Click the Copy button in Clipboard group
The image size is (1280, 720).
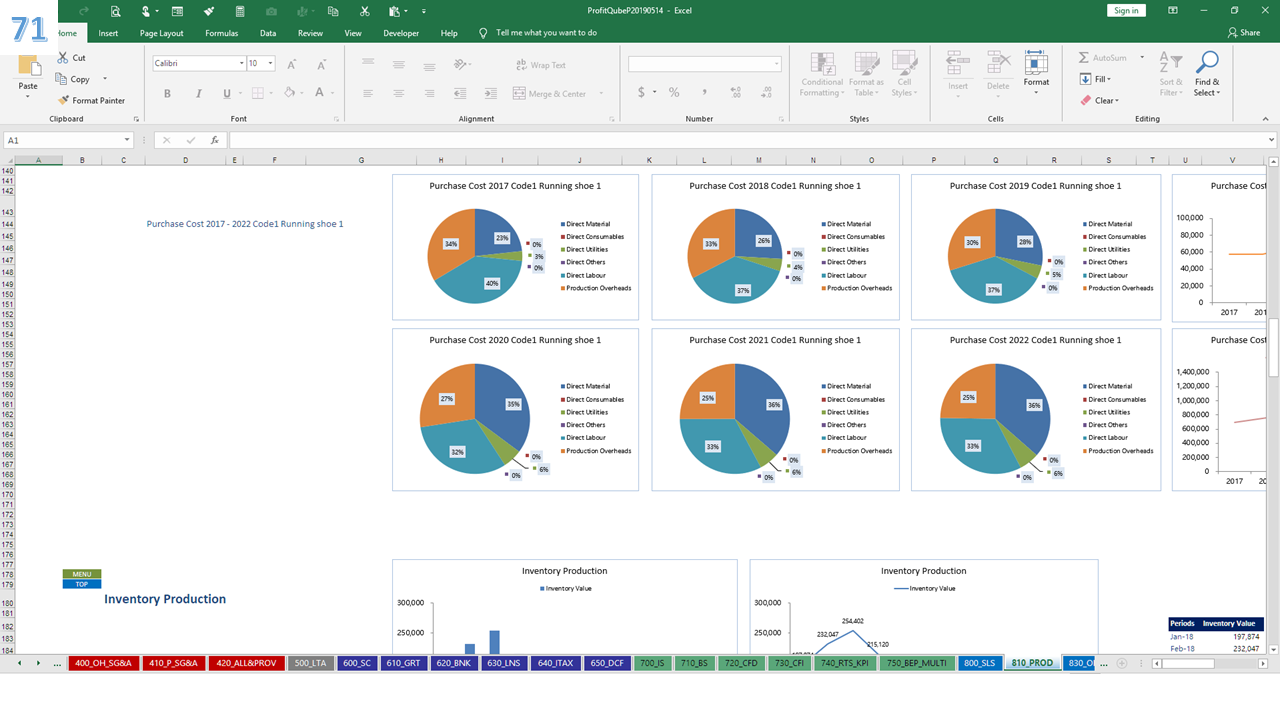click(x=74, y=79)
